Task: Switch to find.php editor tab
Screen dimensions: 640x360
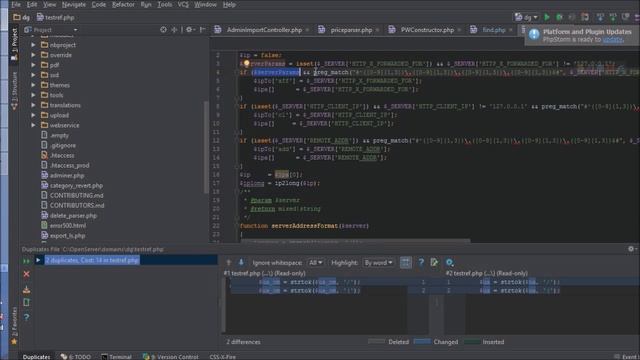Action: (x=493, y=30)
